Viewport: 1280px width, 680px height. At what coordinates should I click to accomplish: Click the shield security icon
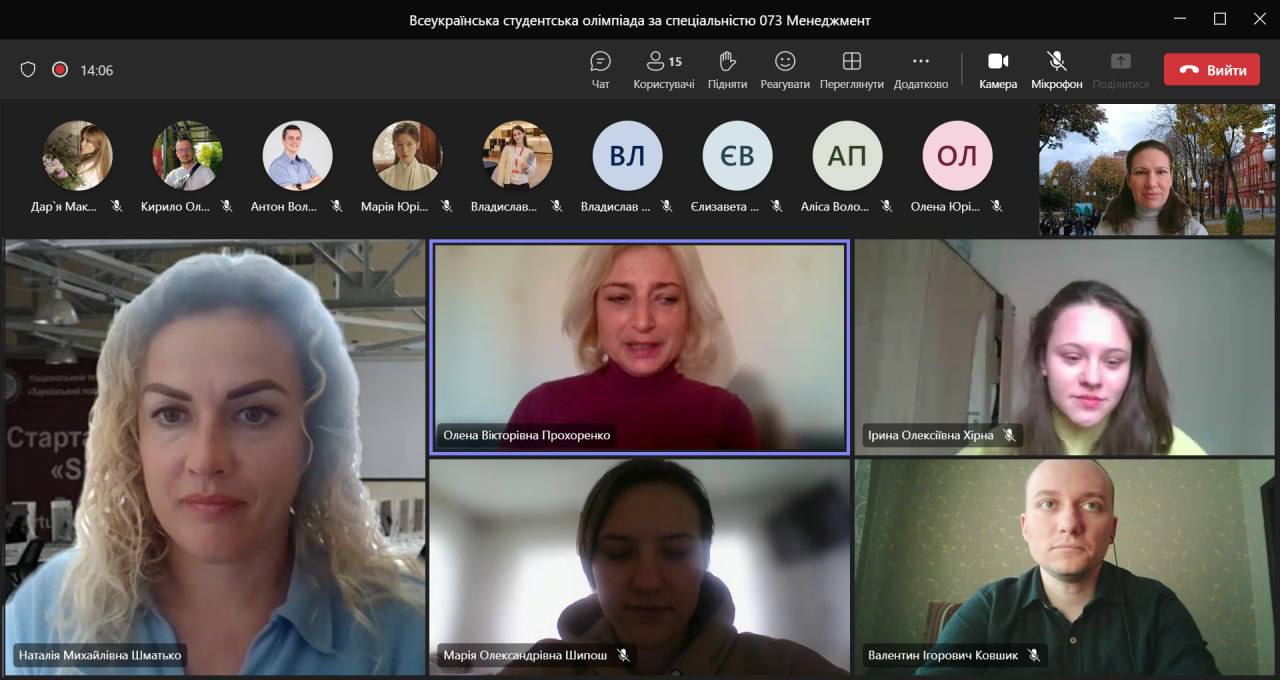[x=28, y=70]
